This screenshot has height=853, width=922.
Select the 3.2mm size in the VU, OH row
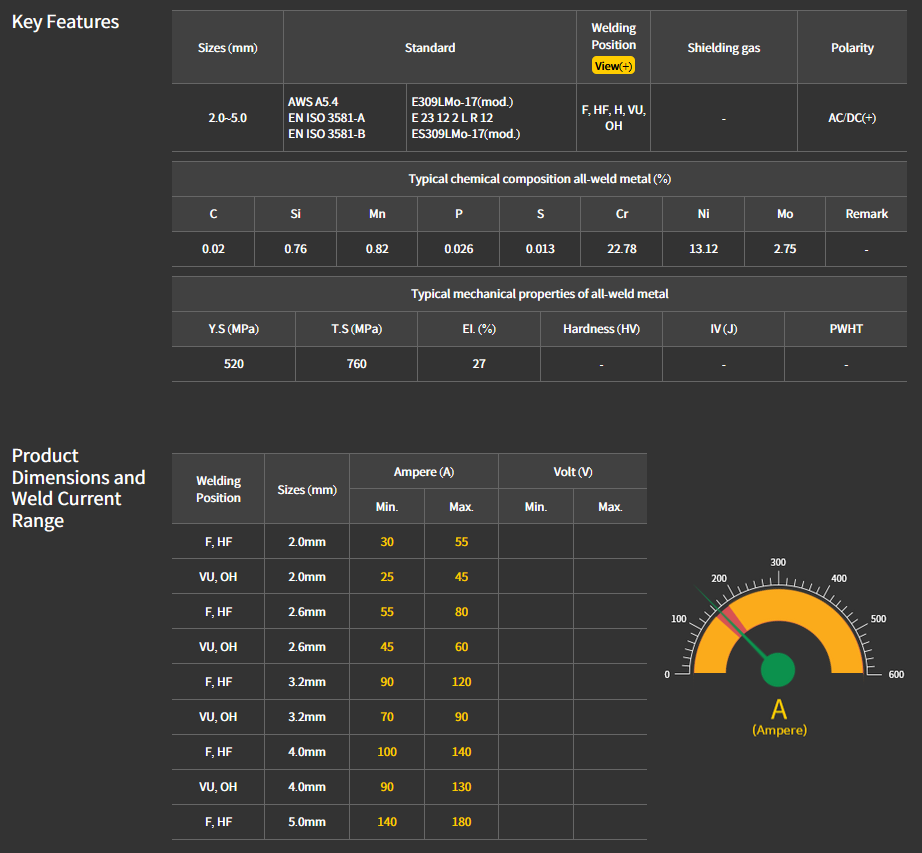point(307,717)
